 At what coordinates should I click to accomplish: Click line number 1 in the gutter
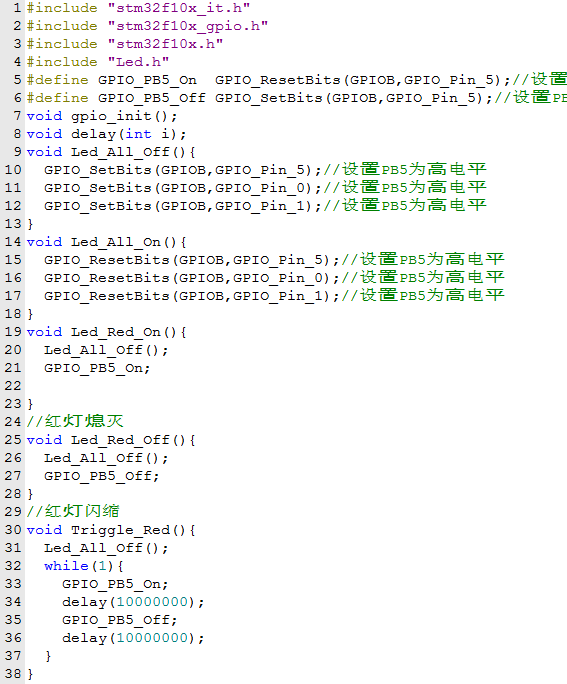(17, 8)
